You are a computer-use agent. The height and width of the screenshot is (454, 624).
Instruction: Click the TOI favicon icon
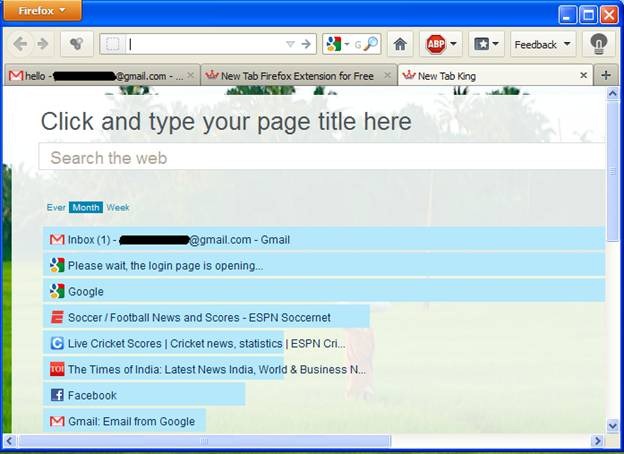pyautogui.click(x=57, y=369)
